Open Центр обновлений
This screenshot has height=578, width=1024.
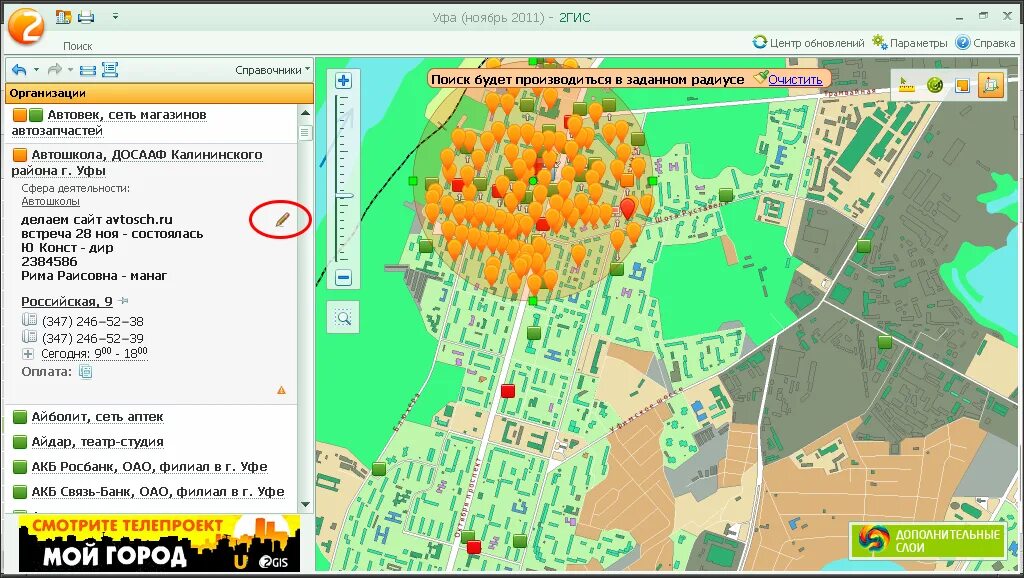point(808,42)
